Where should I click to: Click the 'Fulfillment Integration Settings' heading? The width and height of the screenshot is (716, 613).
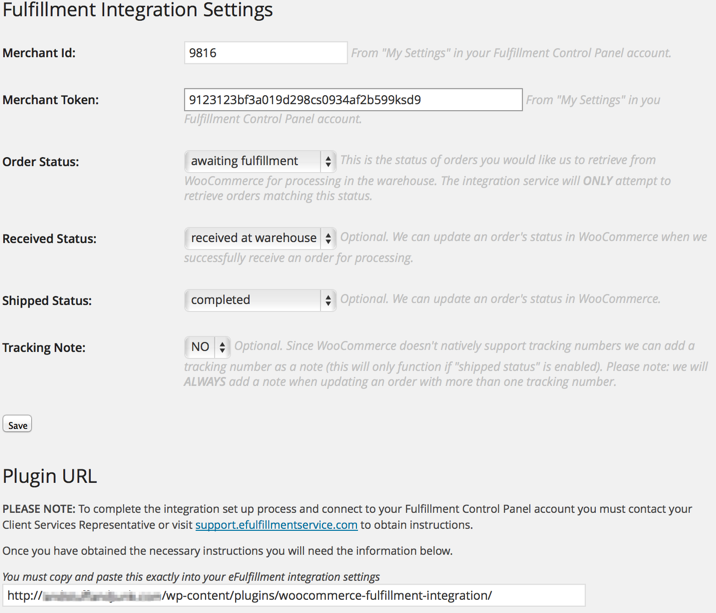[x=138, y=12]
